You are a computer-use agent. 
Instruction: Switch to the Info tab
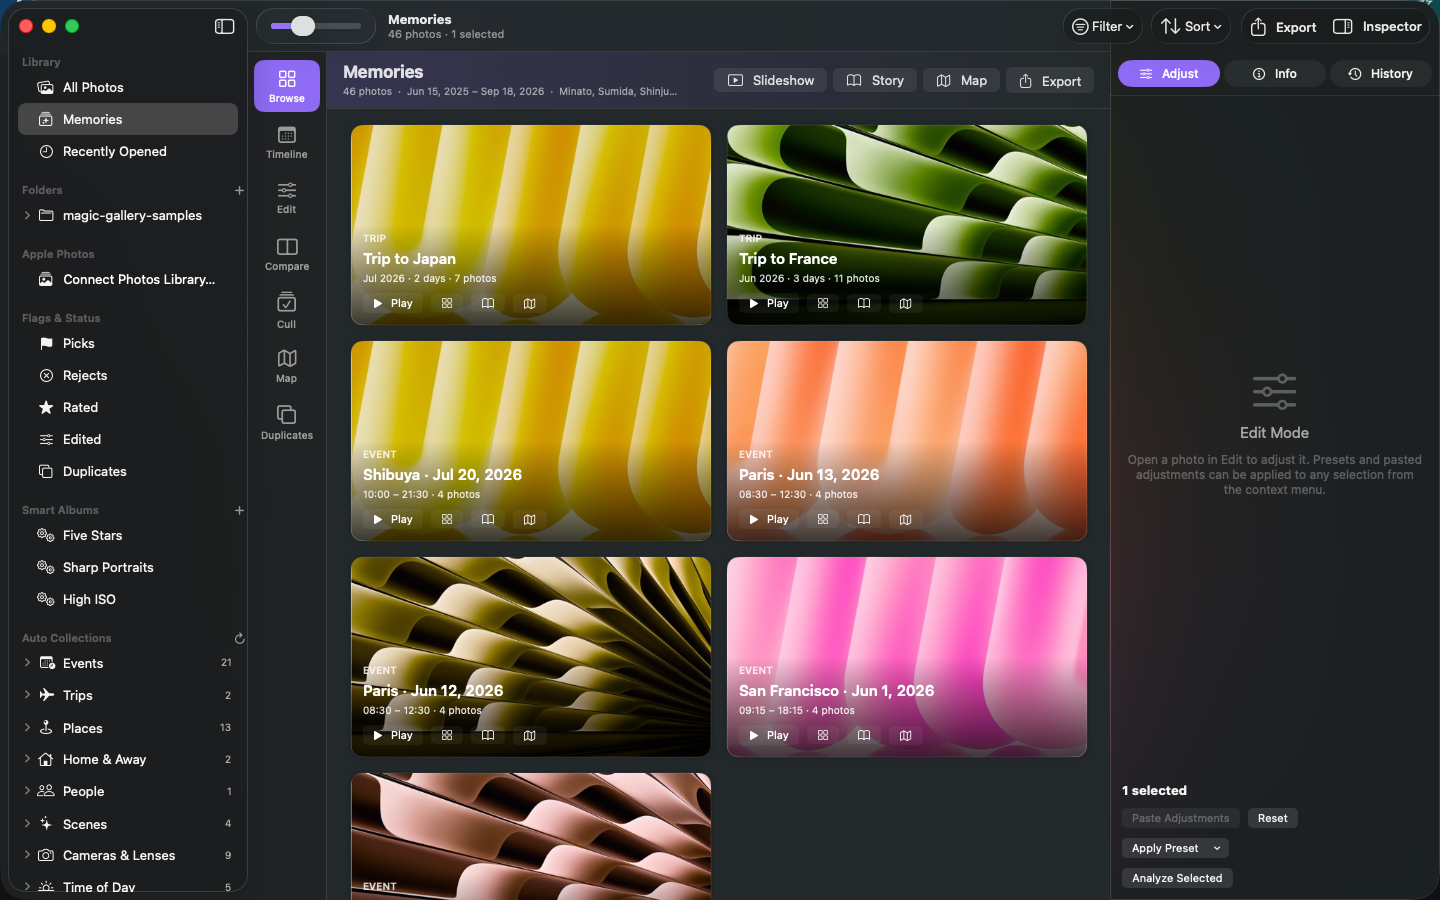click(1275, 74)
